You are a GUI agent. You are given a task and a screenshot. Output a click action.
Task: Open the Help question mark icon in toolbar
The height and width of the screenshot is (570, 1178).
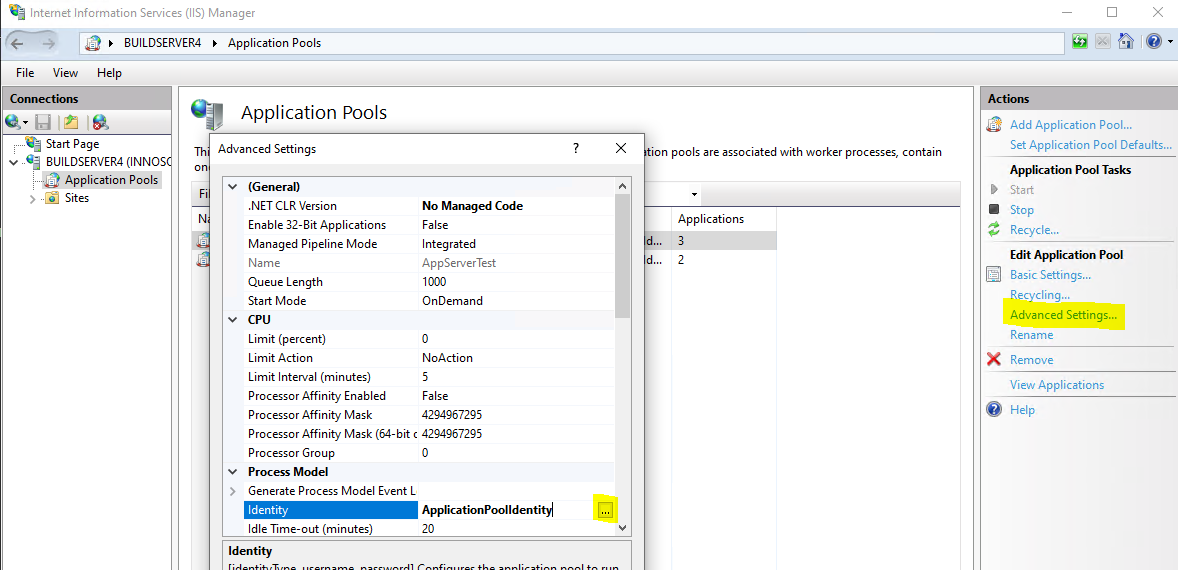click(x=1153, y=42)
